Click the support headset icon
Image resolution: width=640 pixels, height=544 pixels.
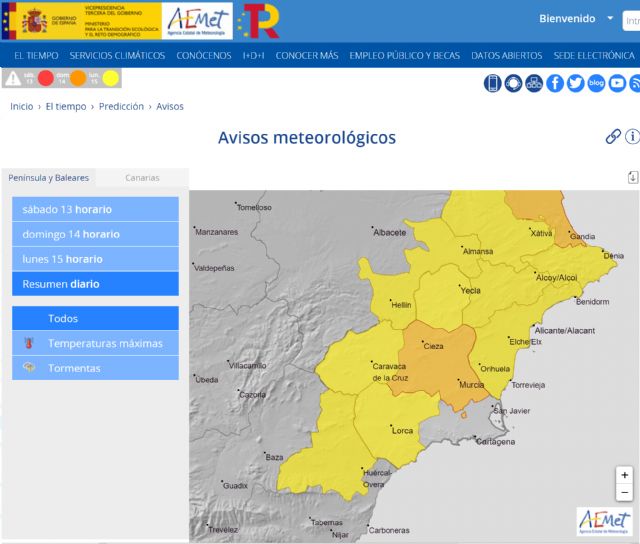[513, 83]
